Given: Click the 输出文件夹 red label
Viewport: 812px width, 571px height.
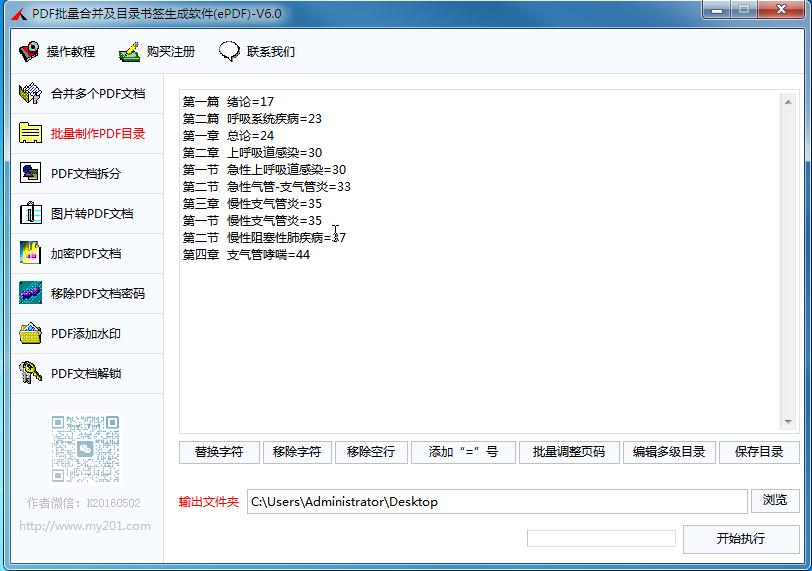Looking at the screenshot, I should pyautogui.click(x=209, y=502).
